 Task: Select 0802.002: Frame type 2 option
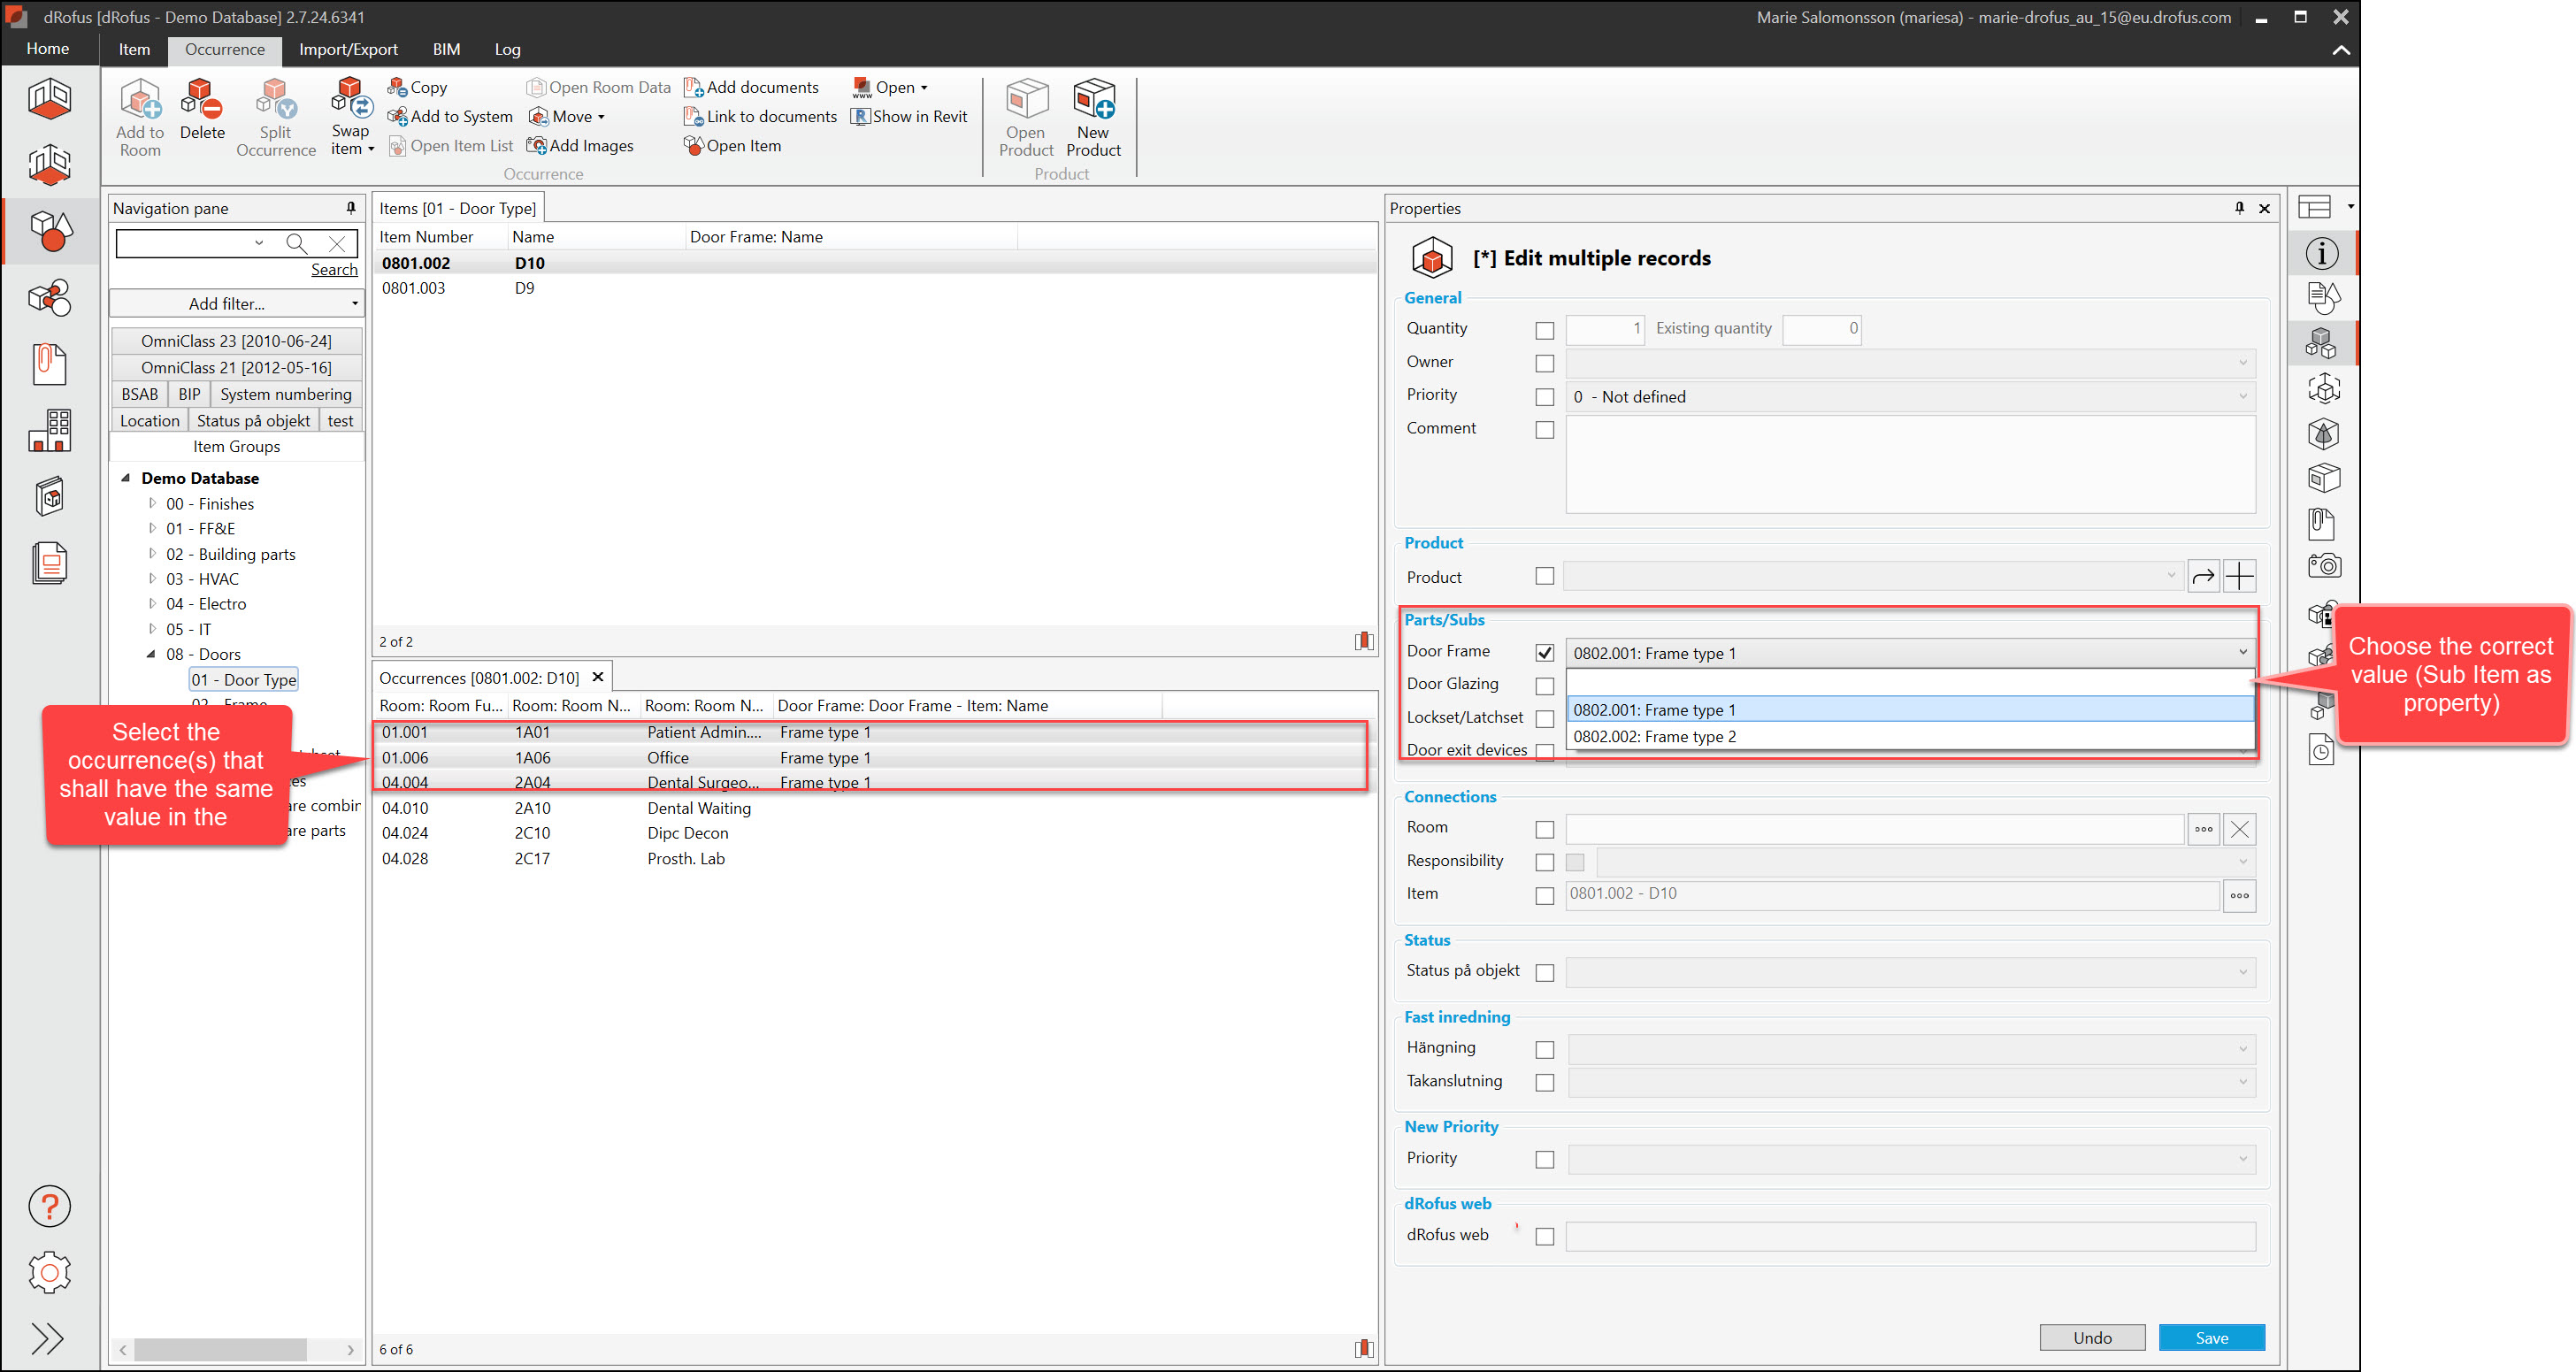1654,736
